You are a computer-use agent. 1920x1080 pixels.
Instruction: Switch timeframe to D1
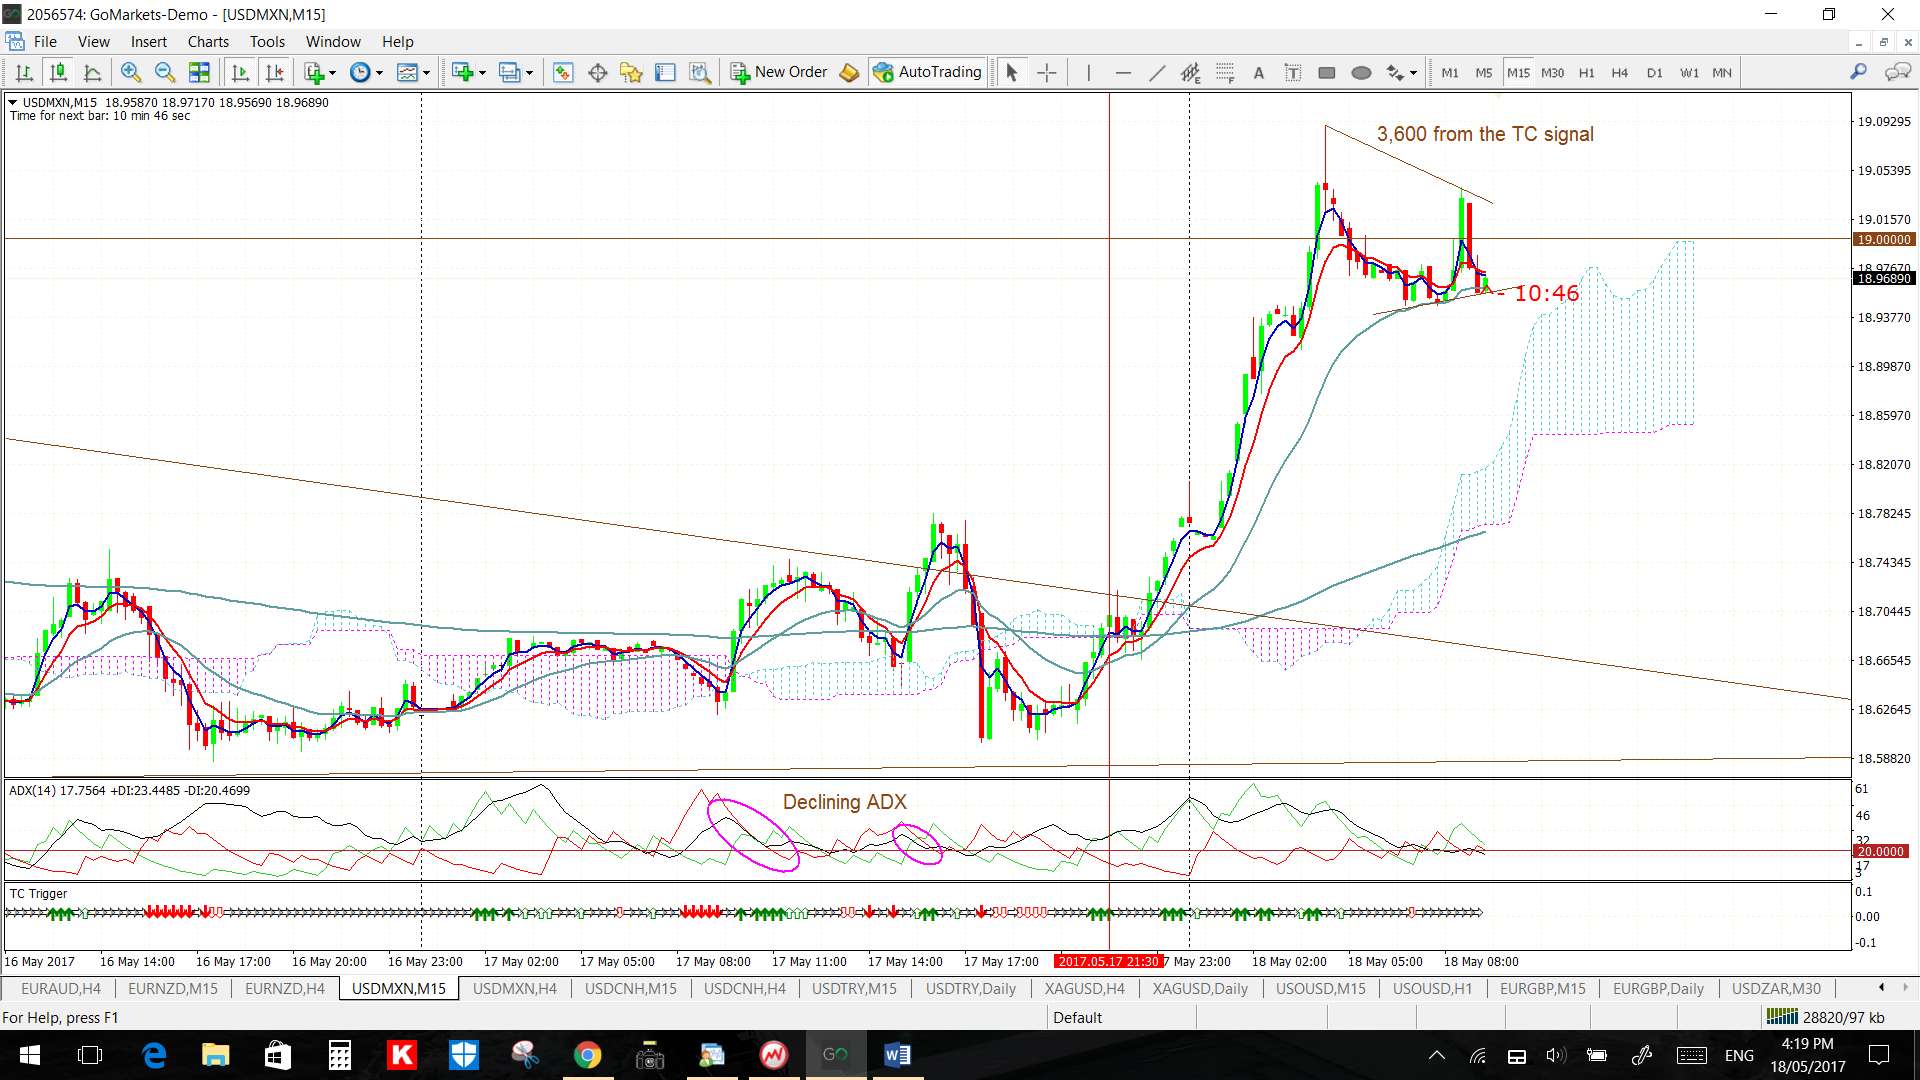tap(1655, 72)
